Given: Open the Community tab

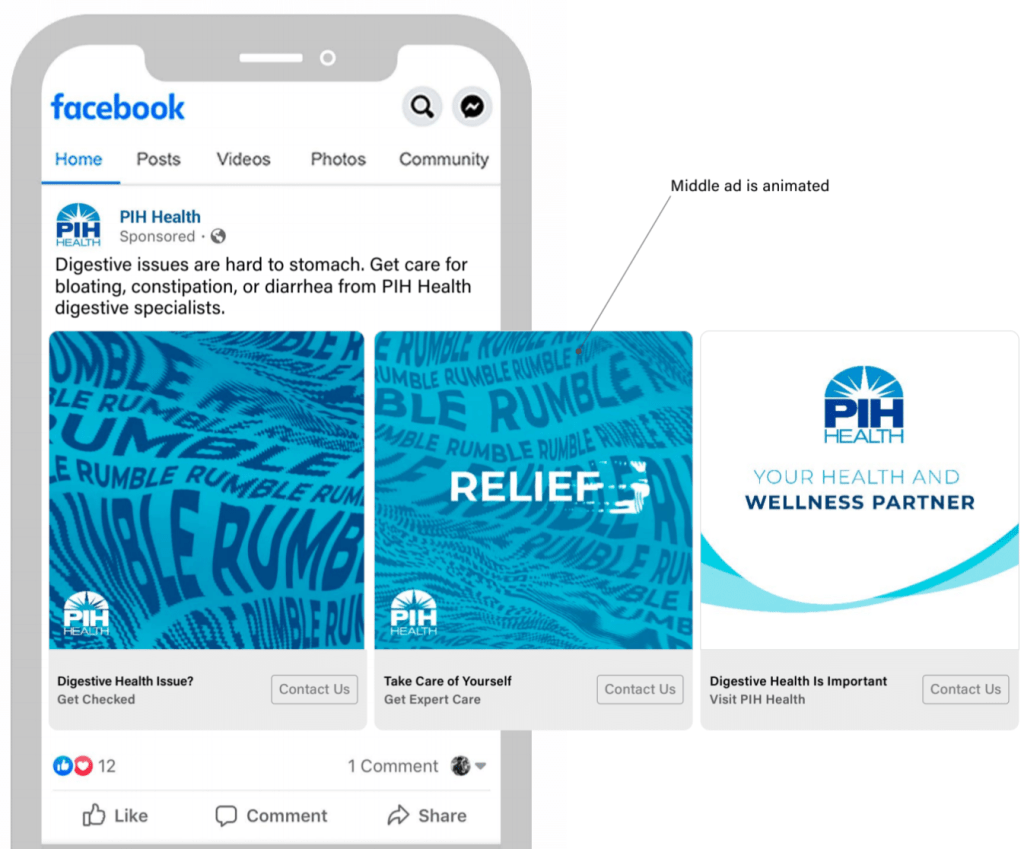Looking at the screenshot, I should click(443, 159).
